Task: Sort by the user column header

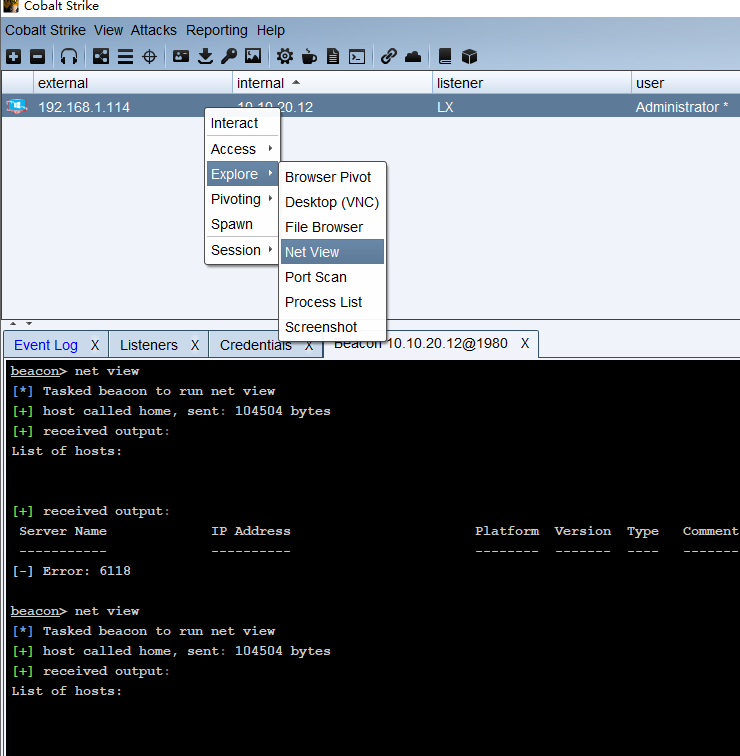Action: (686, 83)
